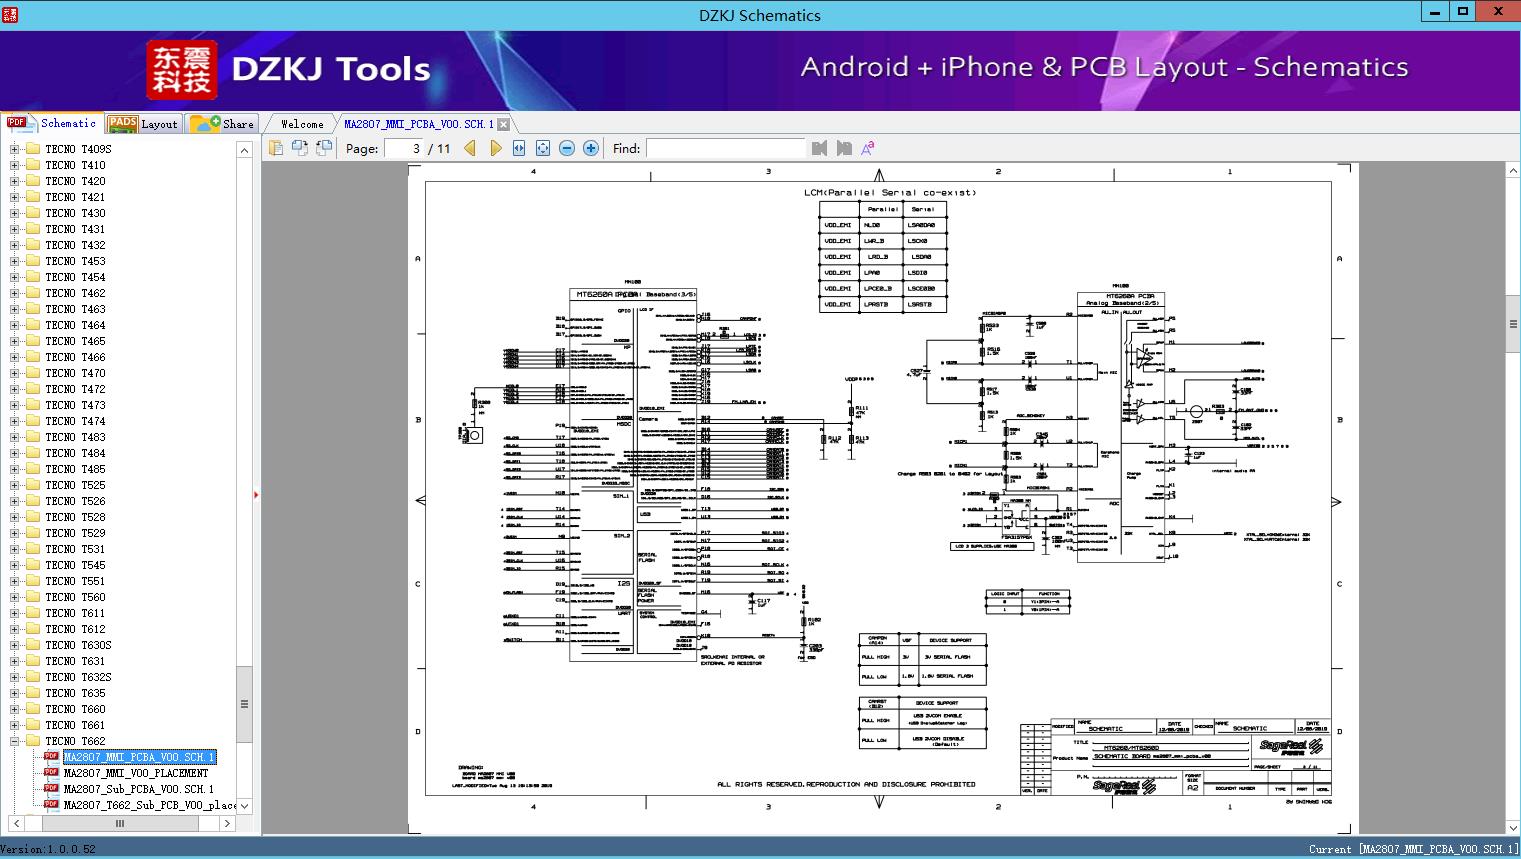Viewport: 1521px width, 859px height.
Task: Open MA2807_MMI_V00_PLACEMENT file
Action: (136, 773)
